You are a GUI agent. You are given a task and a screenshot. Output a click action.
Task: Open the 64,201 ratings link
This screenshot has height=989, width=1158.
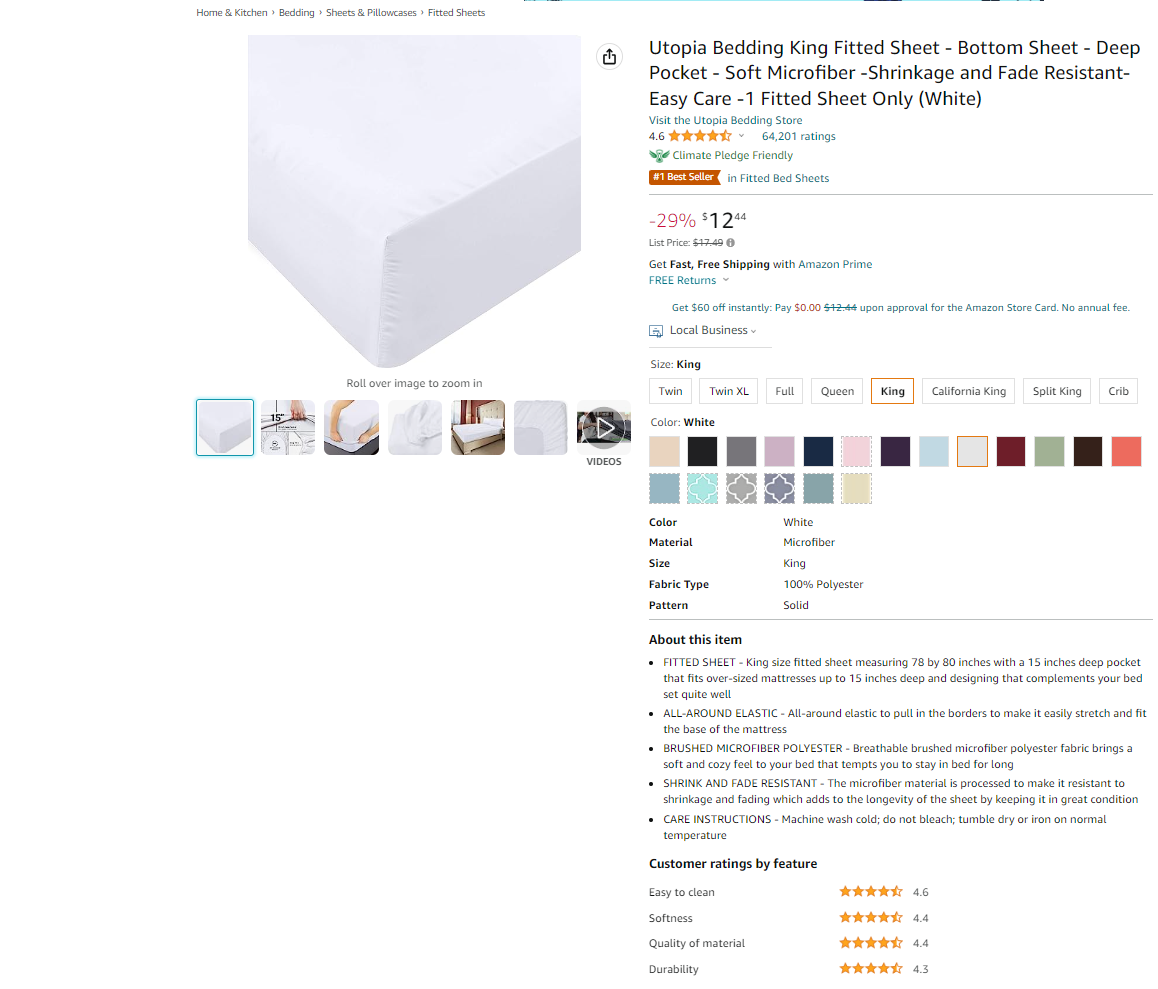pos(798,137)
